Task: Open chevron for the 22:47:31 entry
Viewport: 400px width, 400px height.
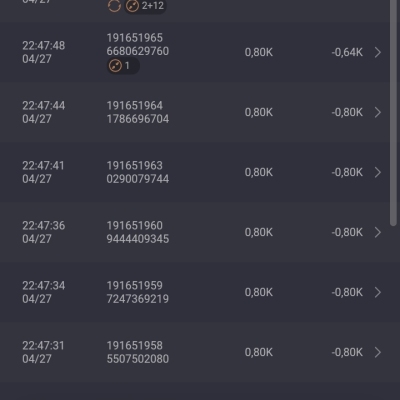Action: point(378,352)
